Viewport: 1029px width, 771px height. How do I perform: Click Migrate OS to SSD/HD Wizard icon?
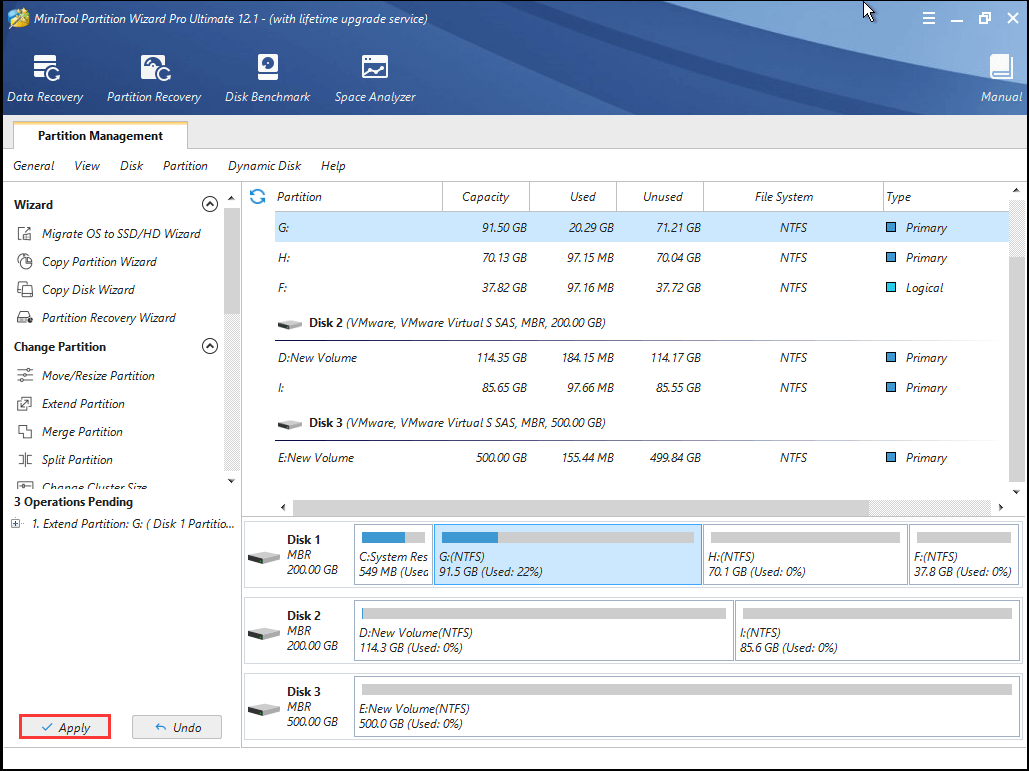tap(25, 234)
